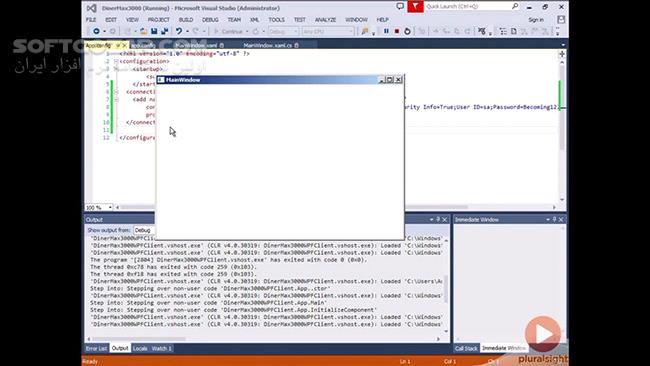Switch to the Locals tab

(140, 348)
